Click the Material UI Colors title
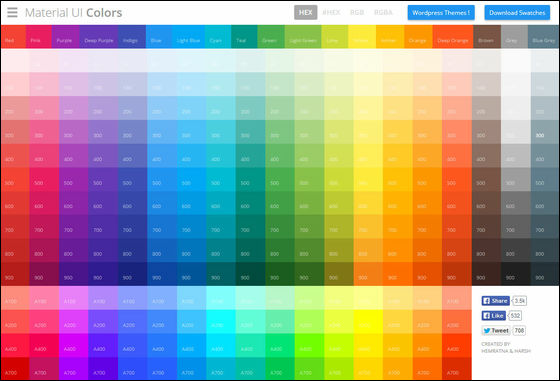Screen dimensions: 560x381 pos(74,12)
